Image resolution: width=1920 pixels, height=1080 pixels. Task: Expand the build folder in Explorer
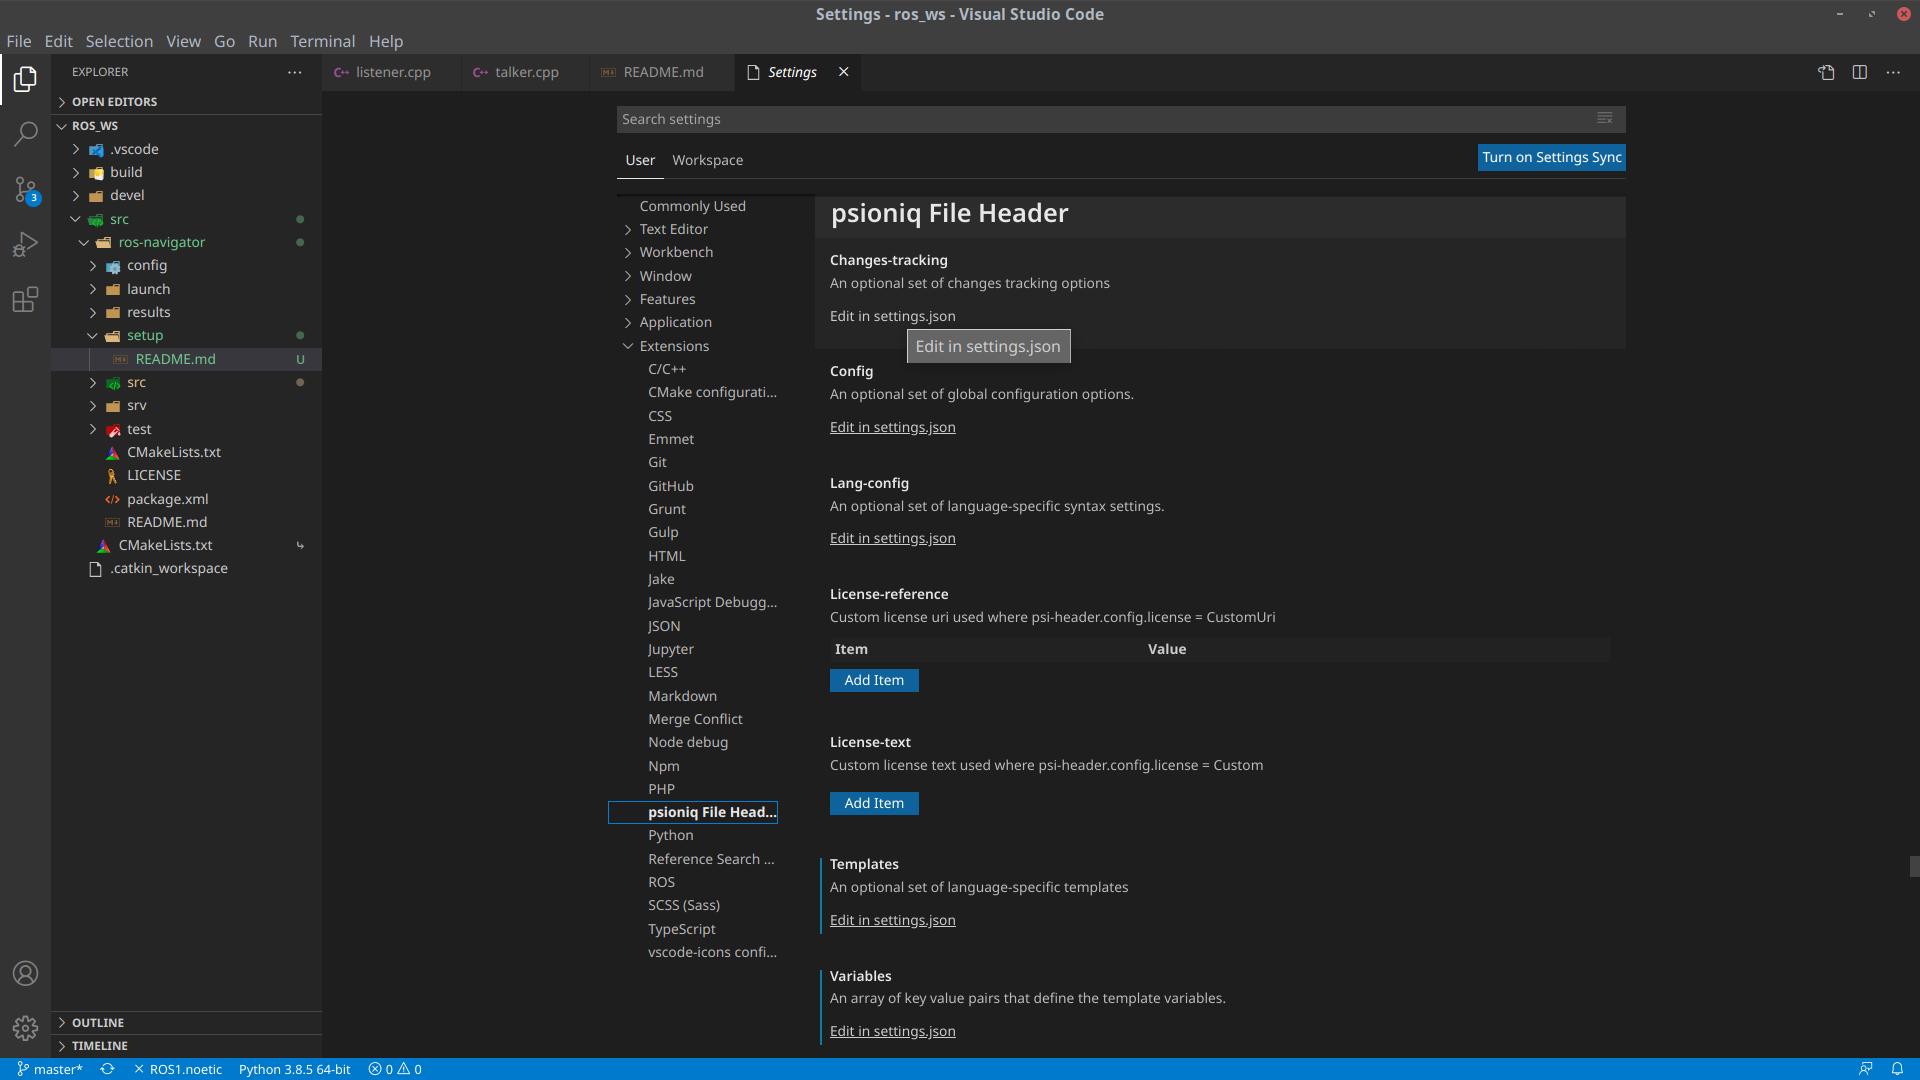point(128,172)
